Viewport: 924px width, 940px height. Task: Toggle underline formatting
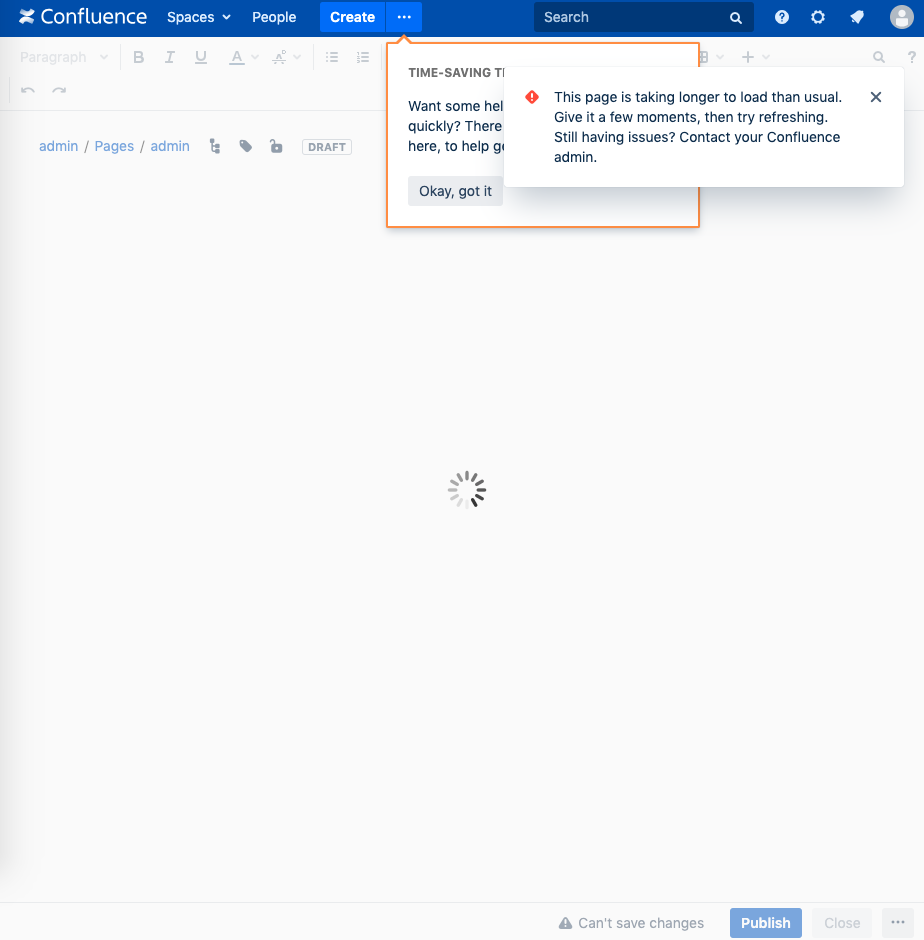coord(201,57)
